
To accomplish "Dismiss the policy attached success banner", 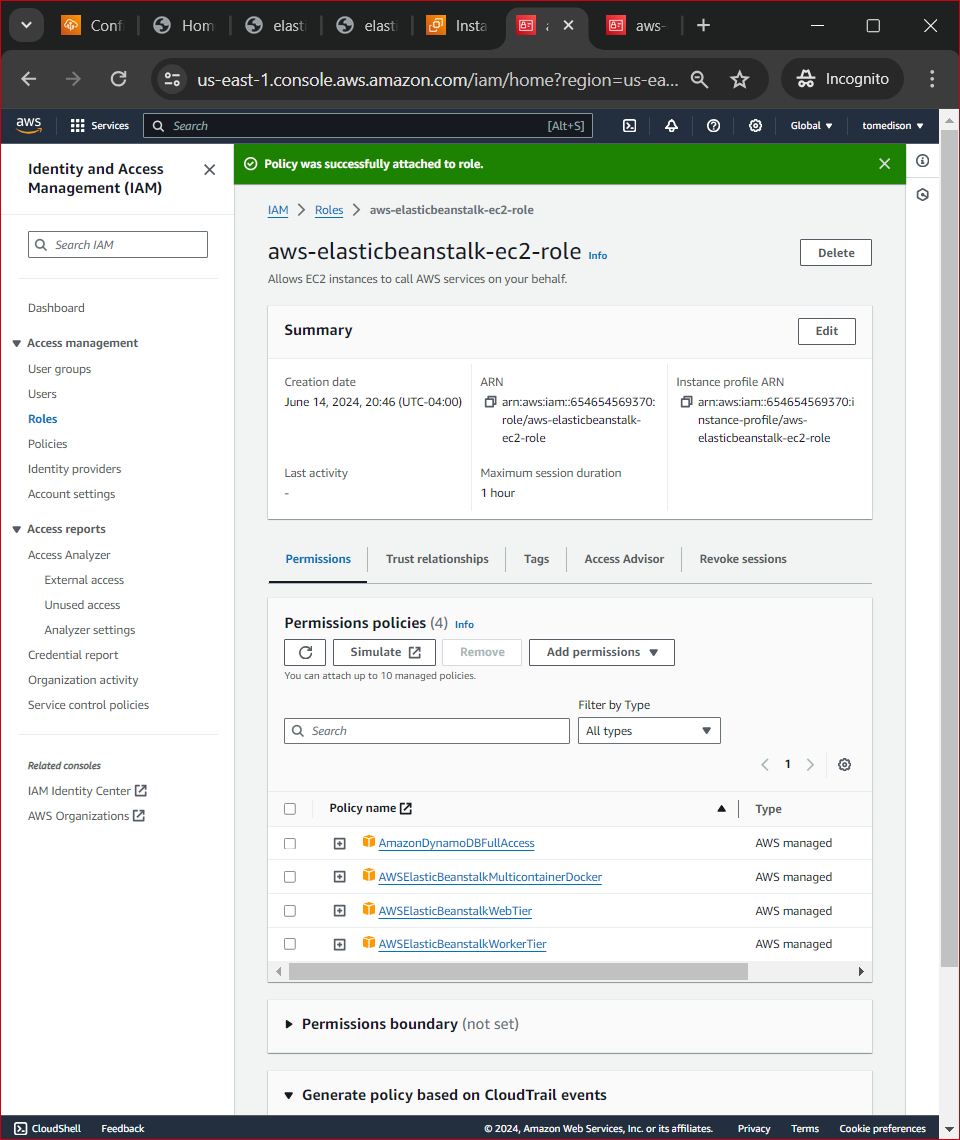I will click(884, 164).
